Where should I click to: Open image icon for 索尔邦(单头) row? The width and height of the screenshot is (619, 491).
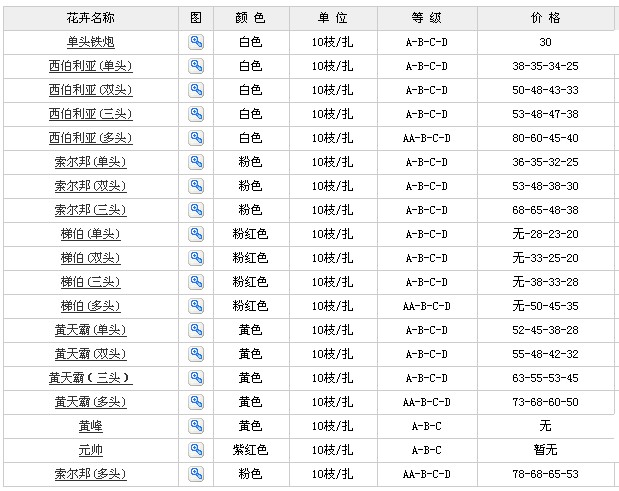196,162
